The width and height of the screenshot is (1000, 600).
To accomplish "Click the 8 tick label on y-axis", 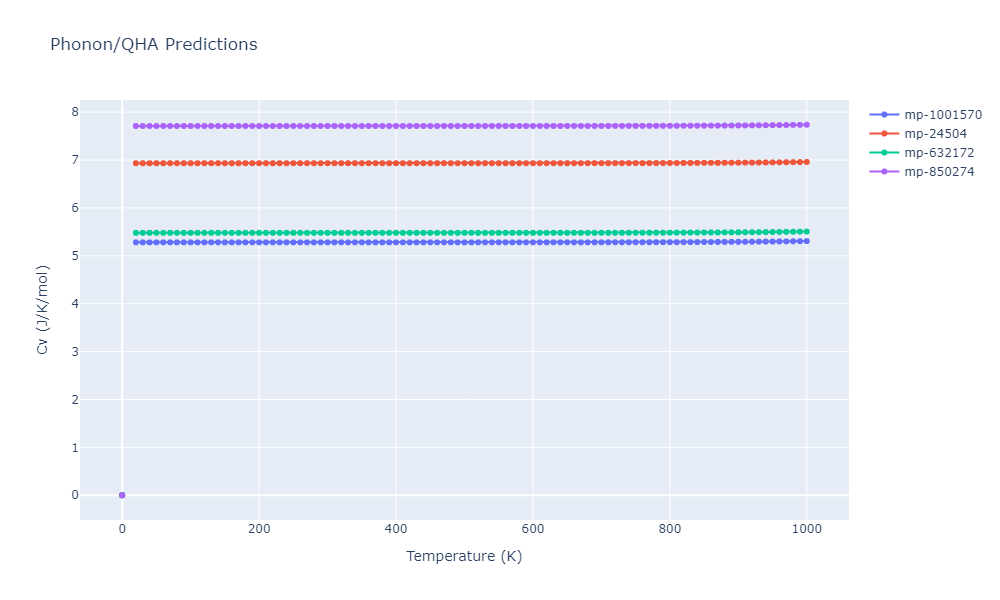I will pyautogui.click(x=75, y=112).
